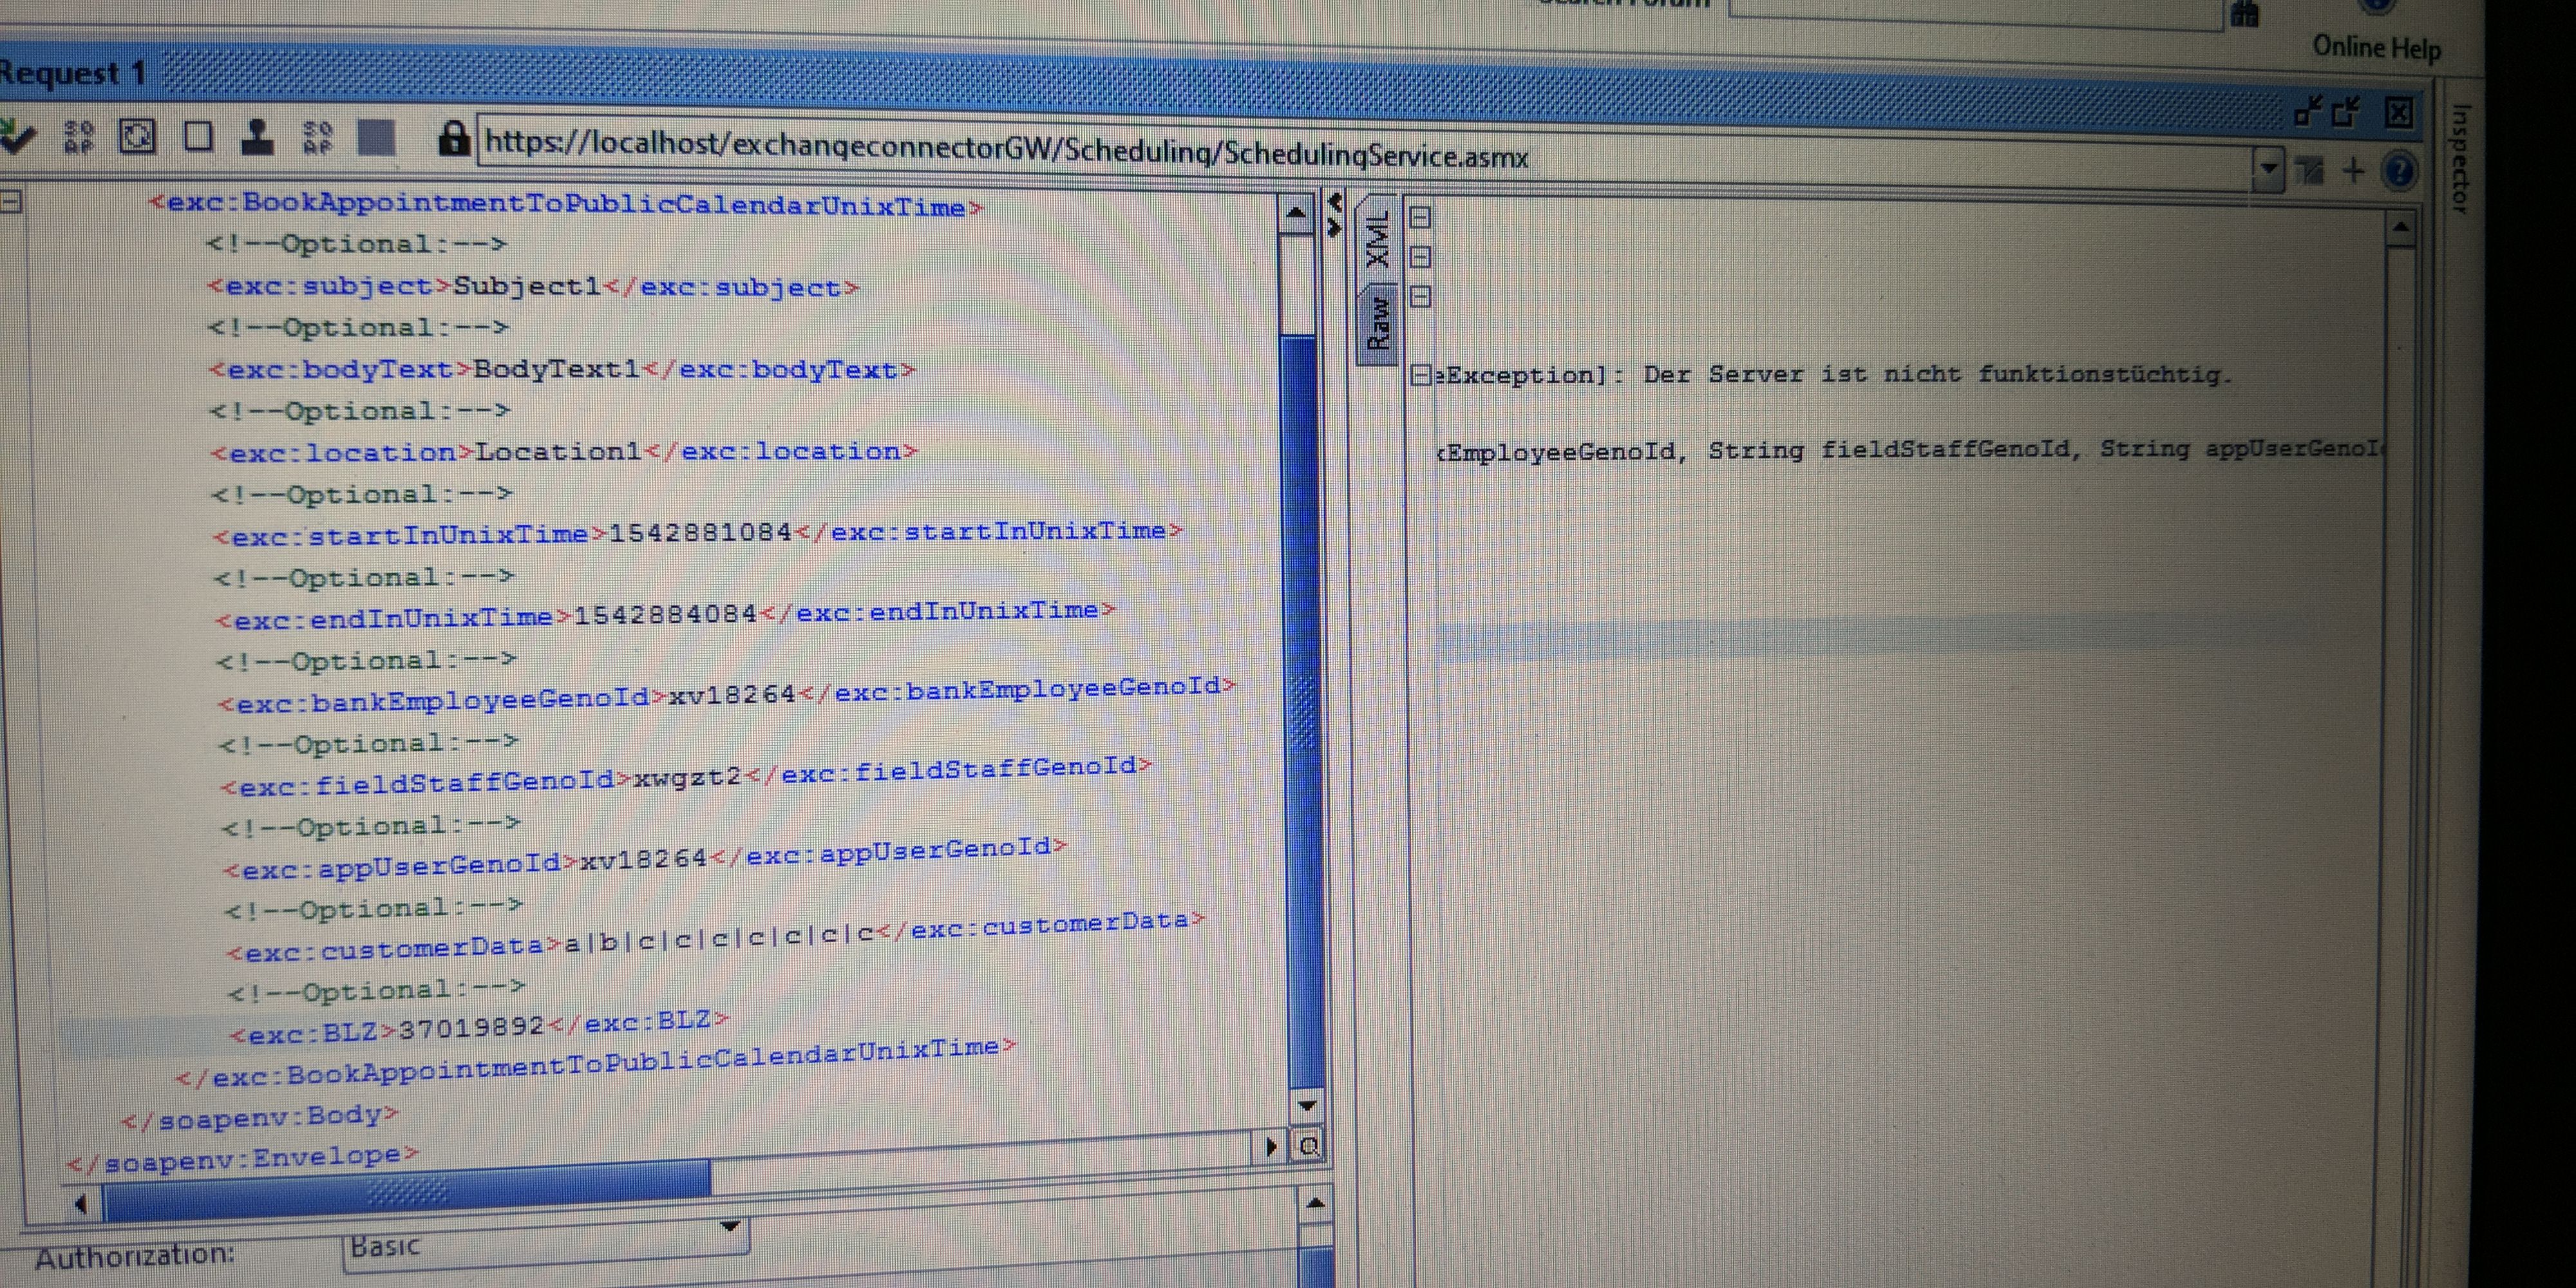Image resolution: width=2576 pixels, height=1288 pixels.
Task: Collapse the BookAppointmentToPublicCalendarUnixTime request node
Action: 11,202
